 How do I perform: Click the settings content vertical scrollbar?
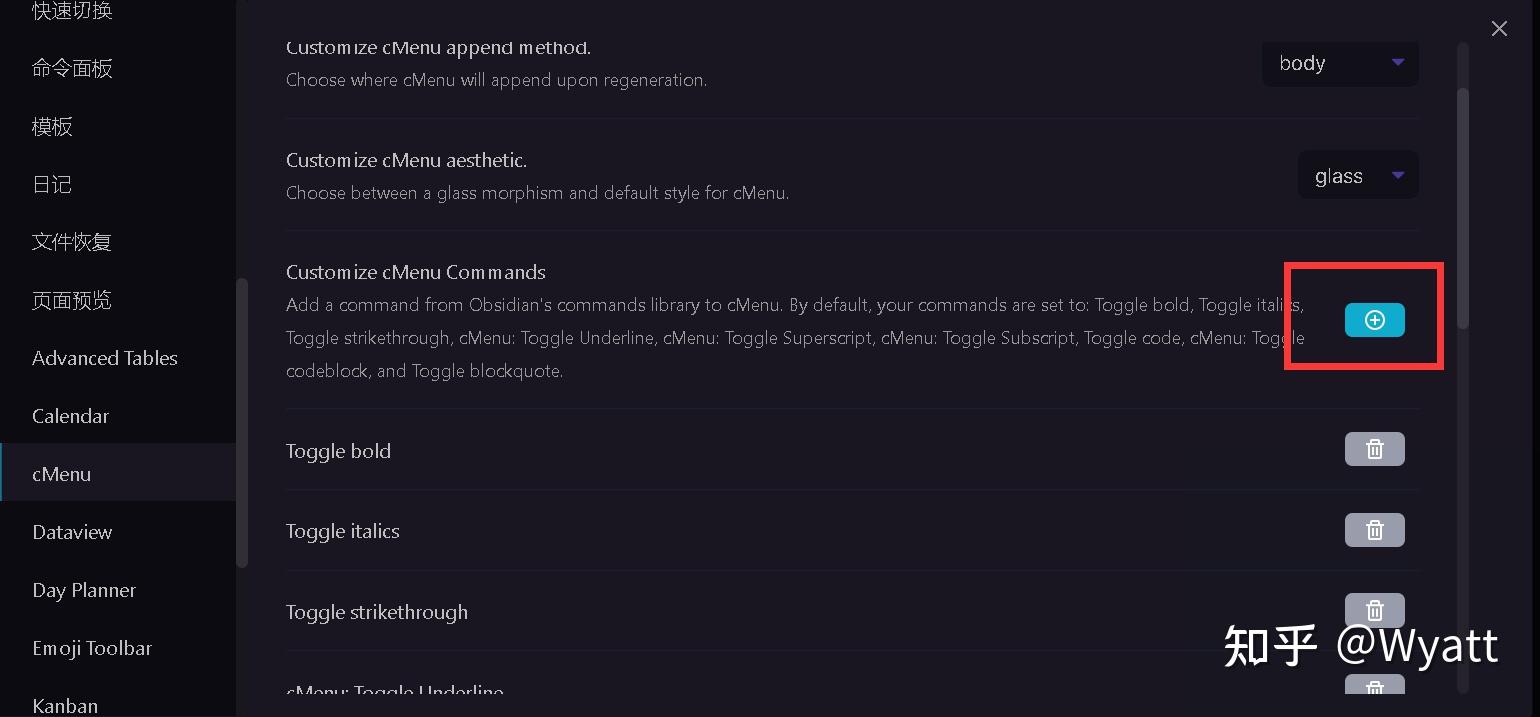click(1463, 208)
